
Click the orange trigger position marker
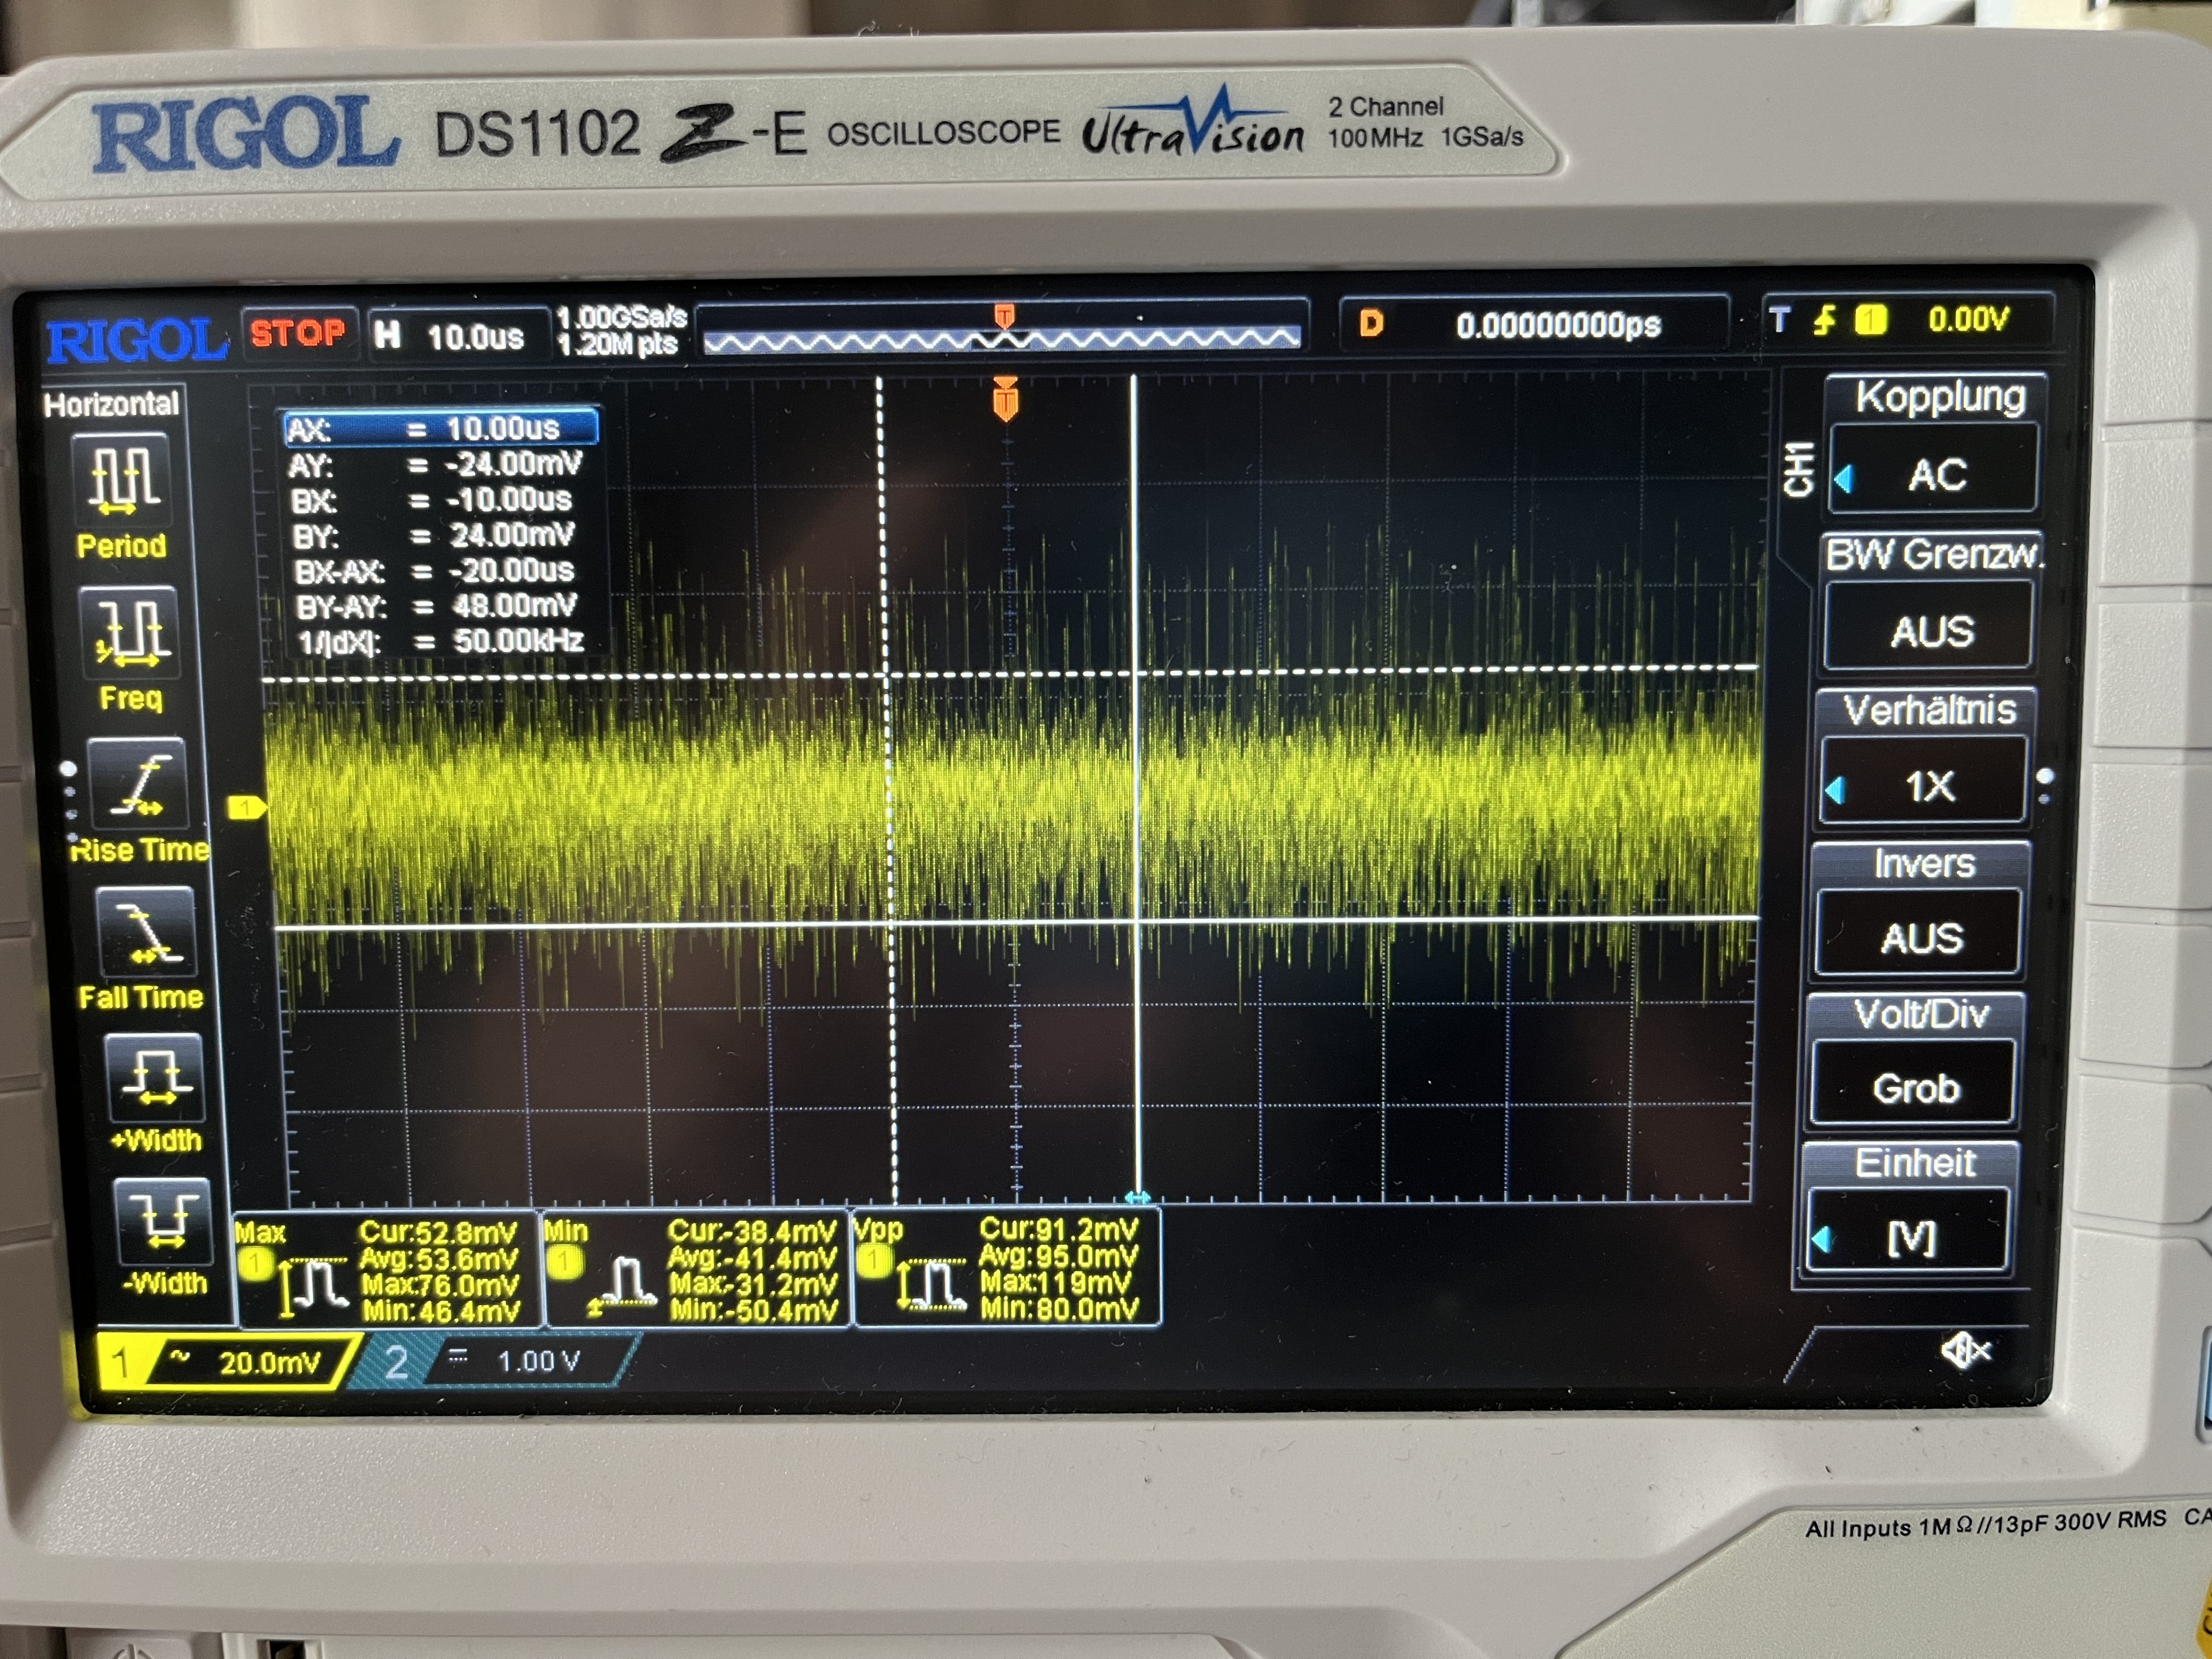(1005, 399)
